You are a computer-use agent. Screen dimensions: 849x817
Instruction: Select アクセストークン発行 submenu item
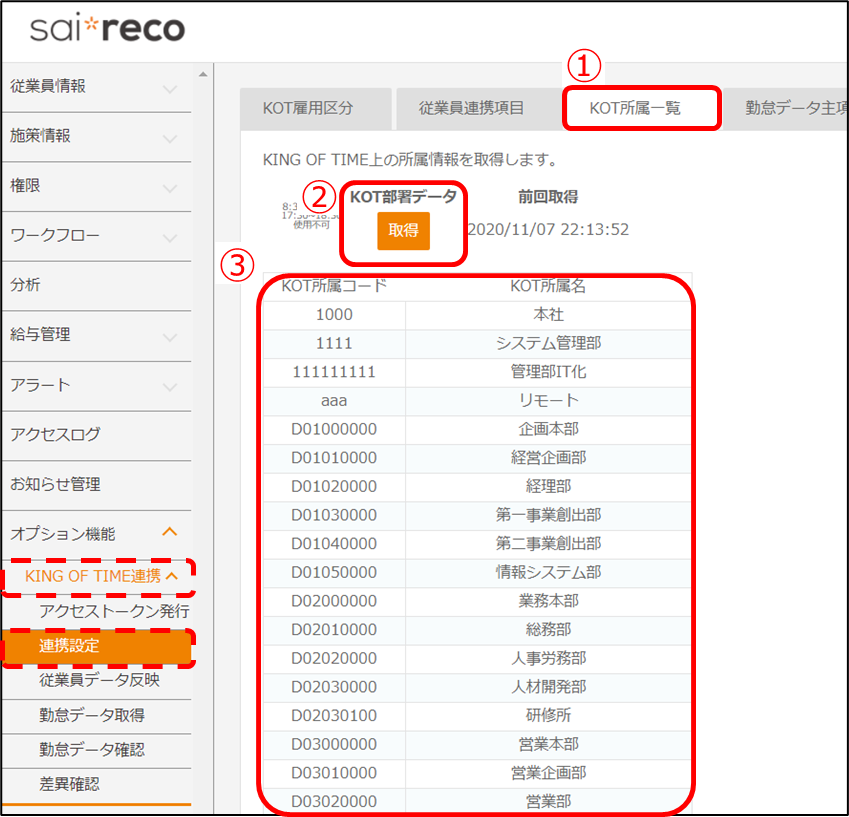pyautogui.click(x=114, y=611)
